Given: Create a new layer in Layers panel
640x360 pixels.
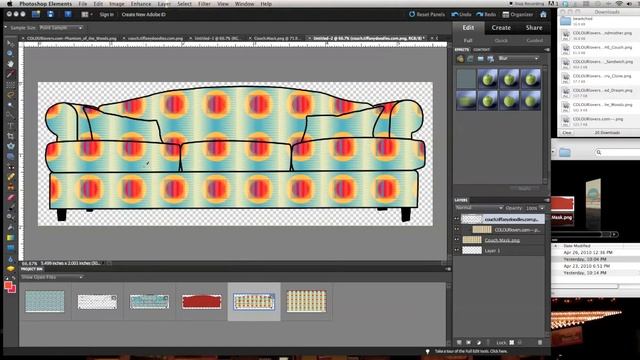Looking at the screenshot, I should [459, 342].
